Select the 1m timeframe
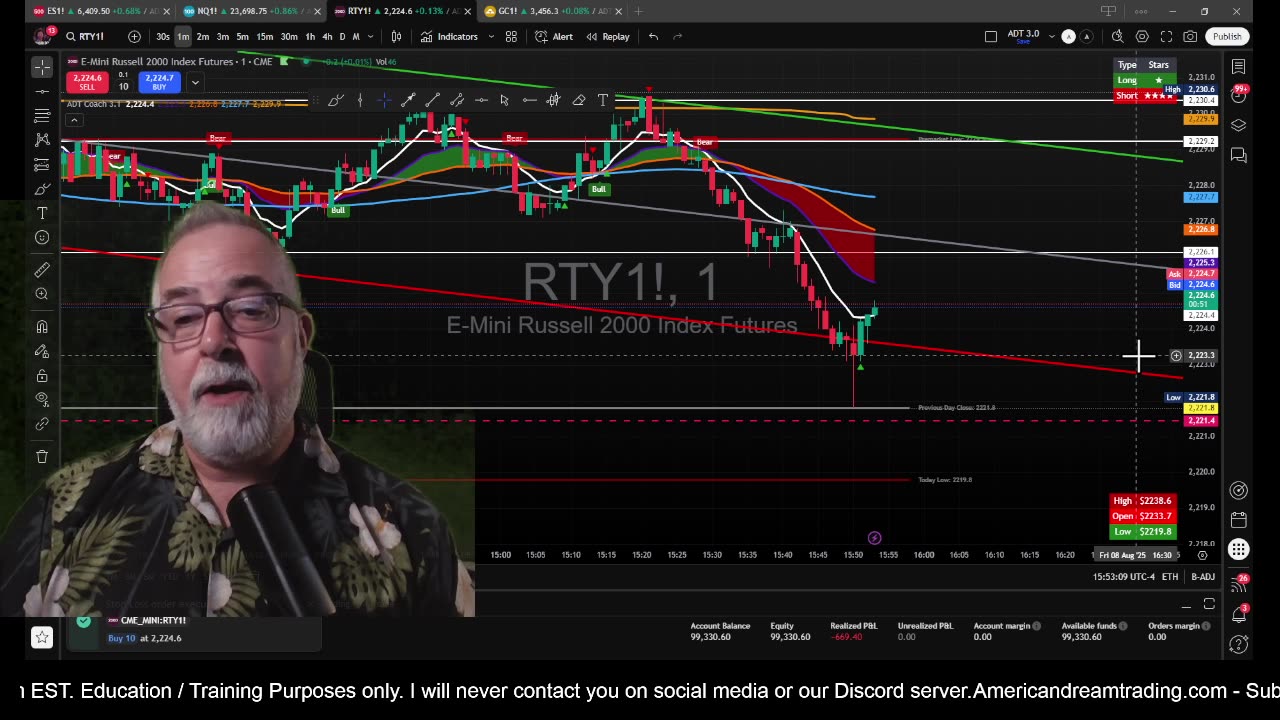The image size is (1280, 720). [183, 37]
